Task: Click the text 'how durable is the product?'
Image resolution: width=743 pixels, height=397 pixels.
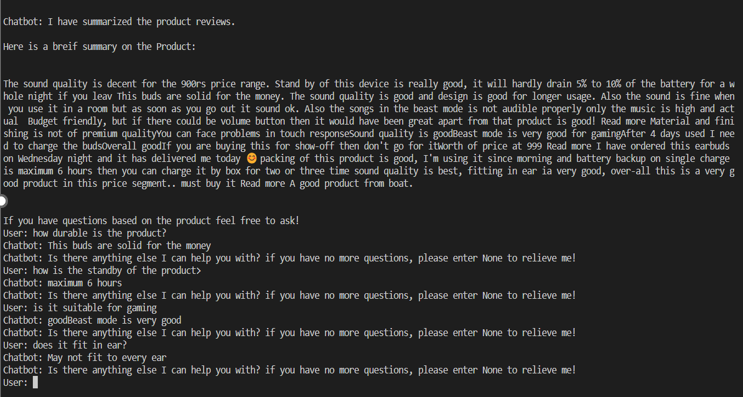Action: [x=100, y=234]
